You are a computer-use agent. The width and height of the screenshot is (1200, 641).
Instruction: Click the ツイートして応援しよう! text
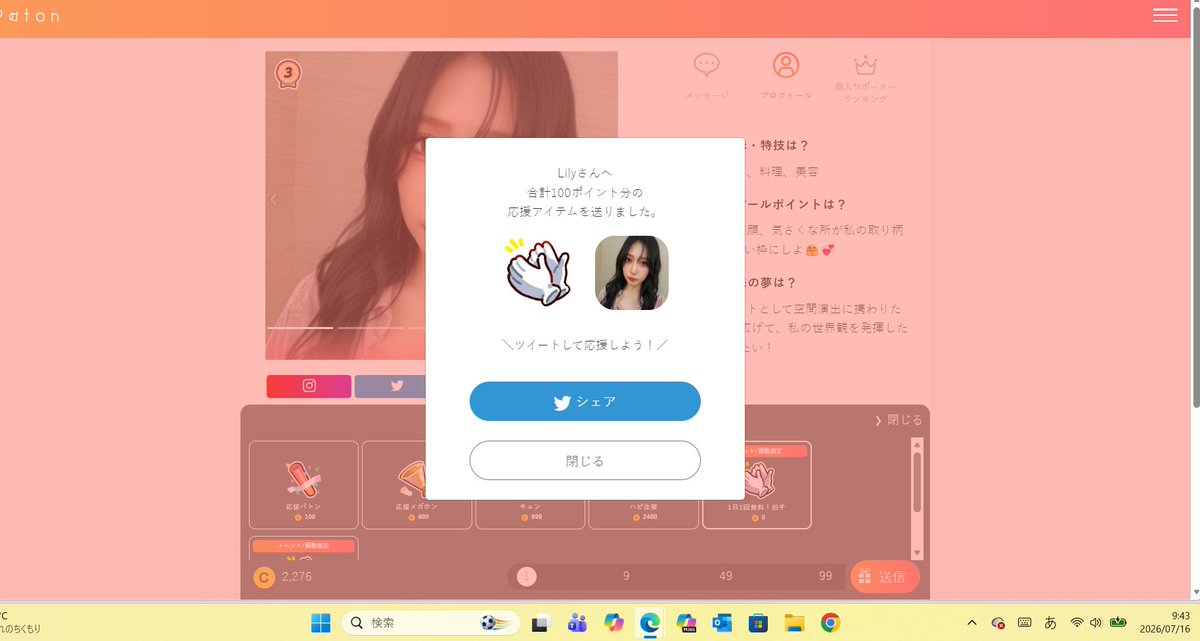585,344
